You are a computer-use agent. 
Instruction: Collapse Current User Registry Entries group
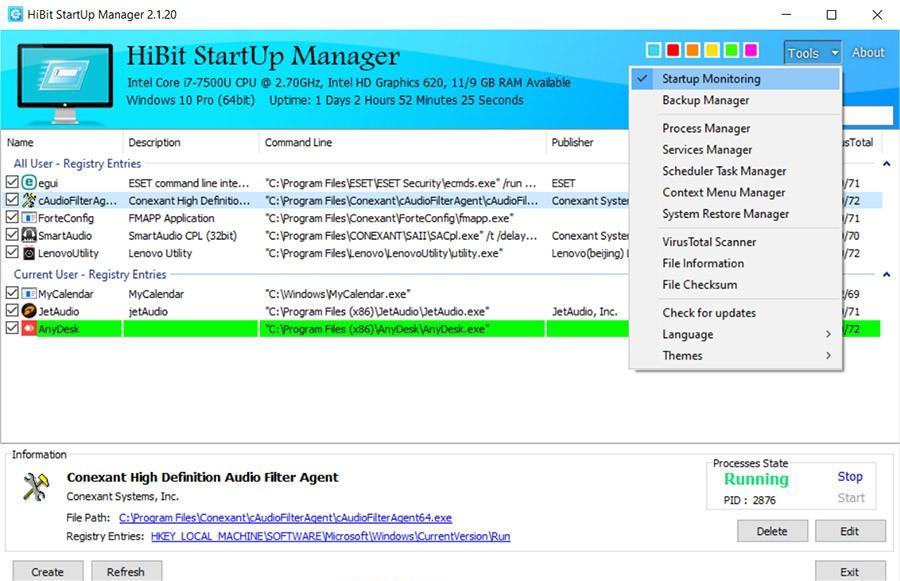point(886,275)
